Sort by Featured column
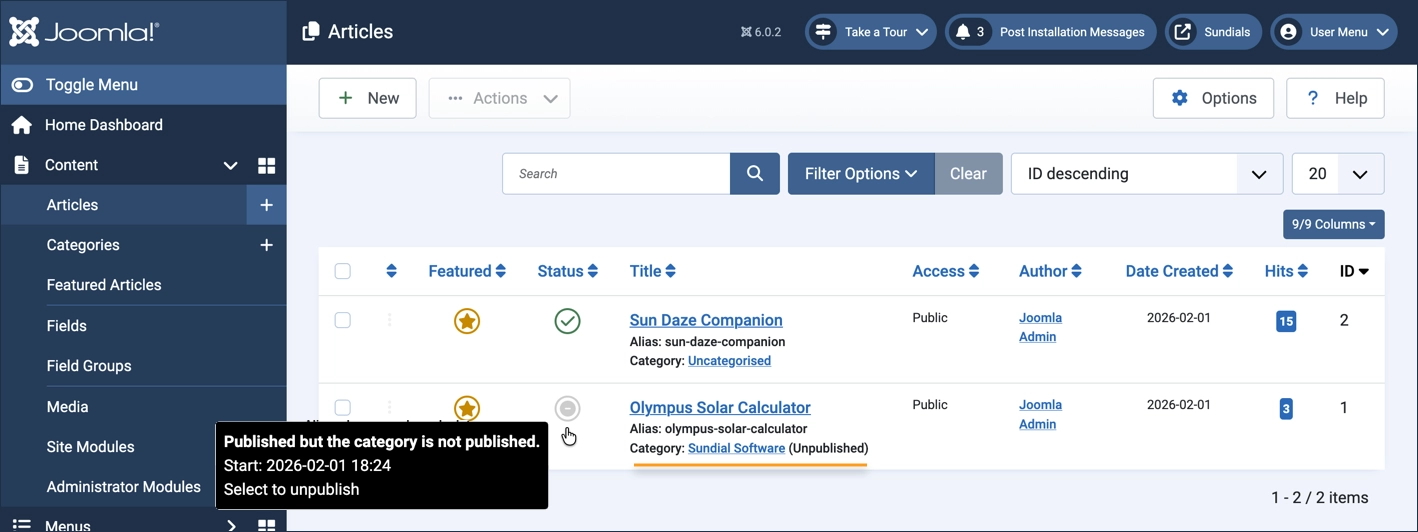 [x=467, y=271]
